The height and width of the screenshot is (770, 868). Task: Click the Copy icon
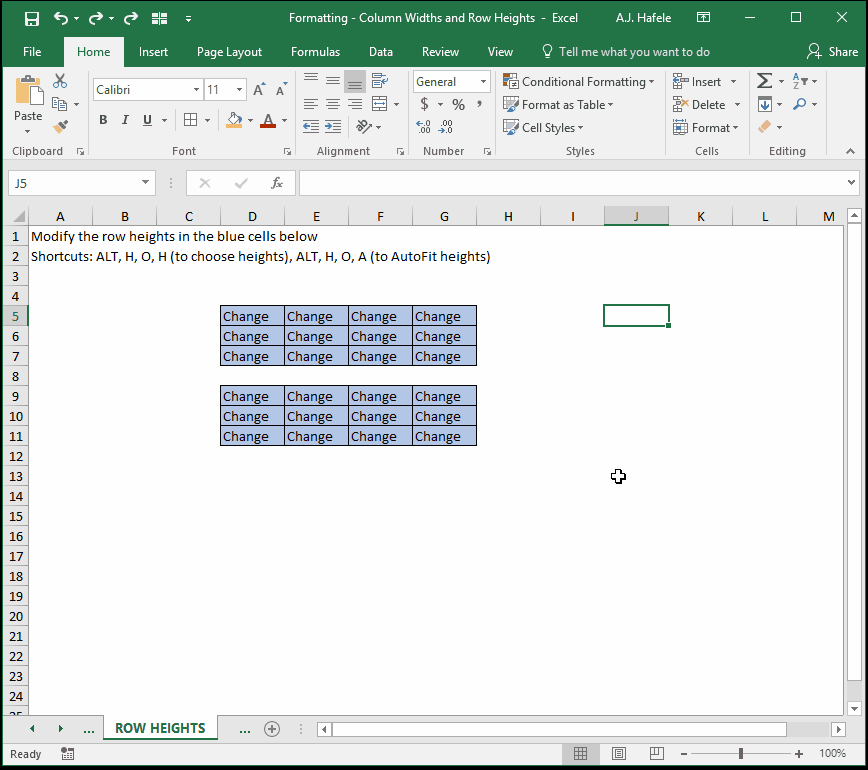59,104
